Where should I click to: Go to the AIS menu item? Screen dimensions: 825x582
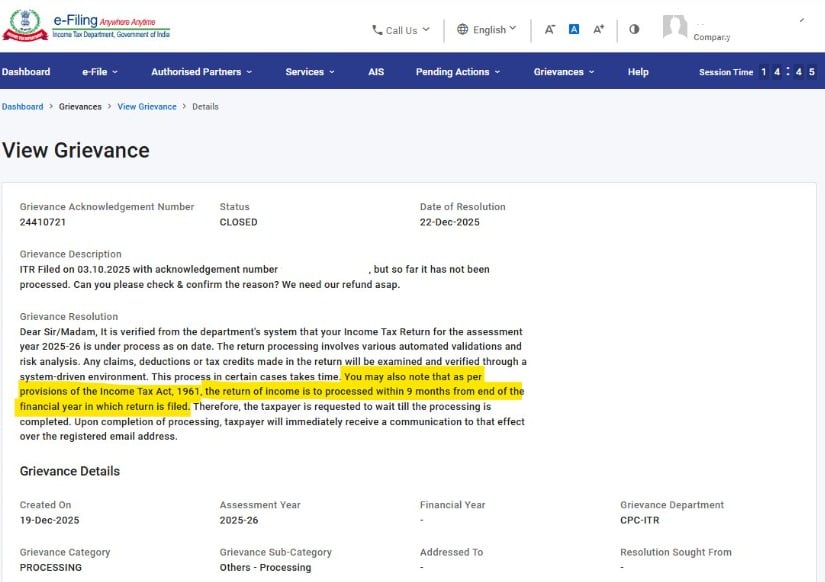pos(376,72)
